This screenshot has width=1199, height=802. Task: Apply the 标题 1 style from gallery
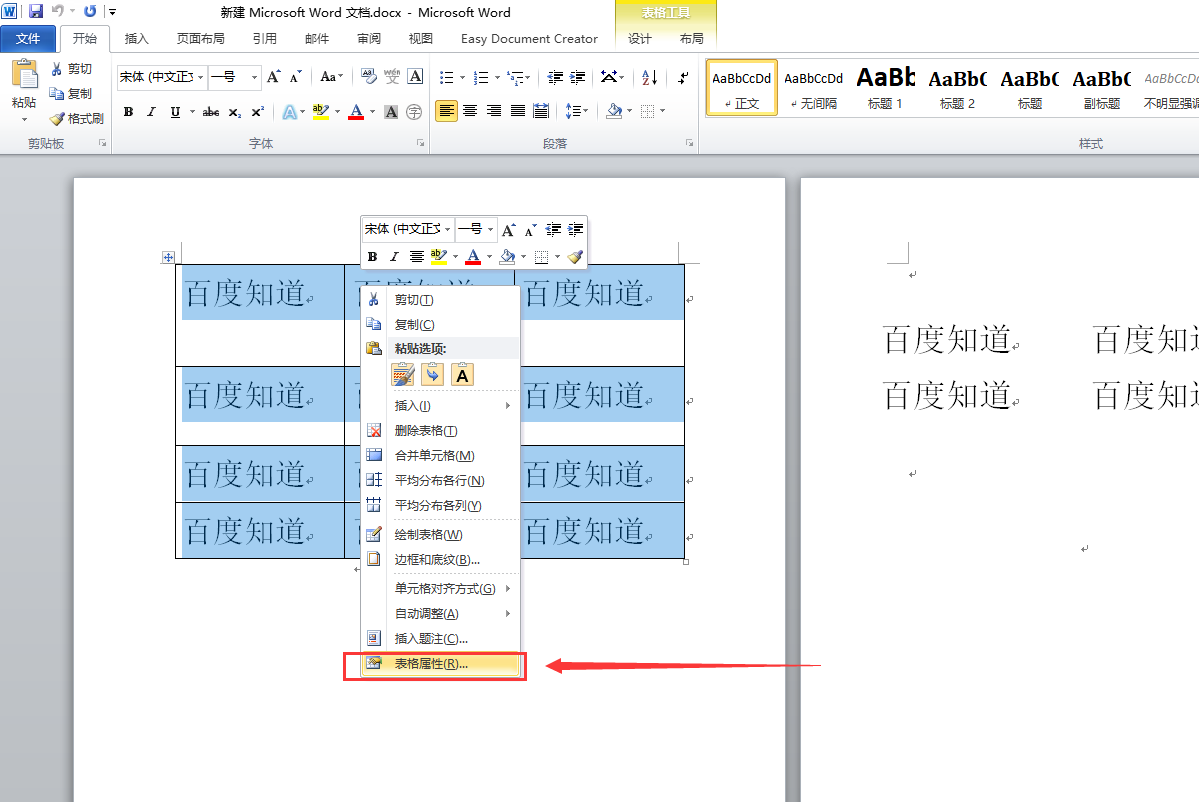tap(885, 87)
